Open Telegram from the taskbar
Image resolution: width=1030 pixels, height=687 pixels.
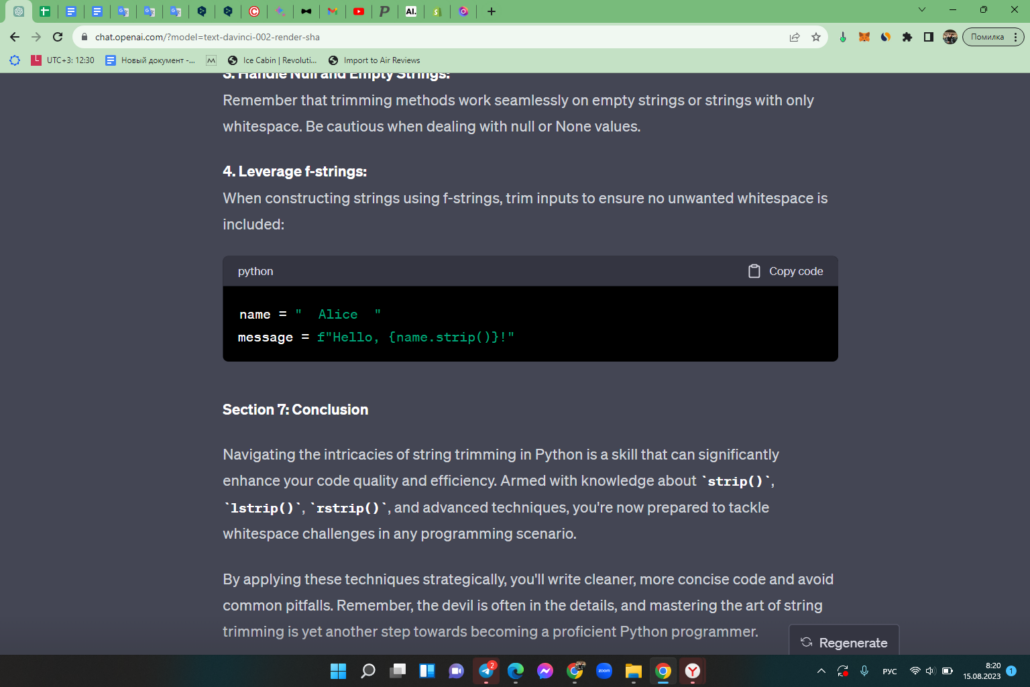tap(486, 671)
